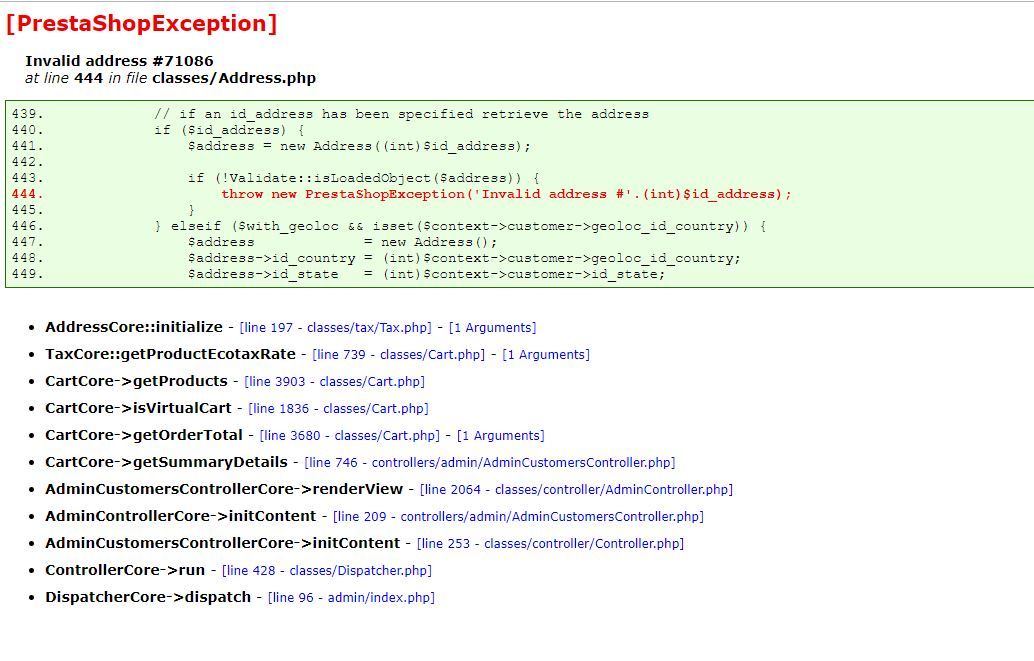
Task: Click code line 448 id_country assignment
Action: point(464,259)
